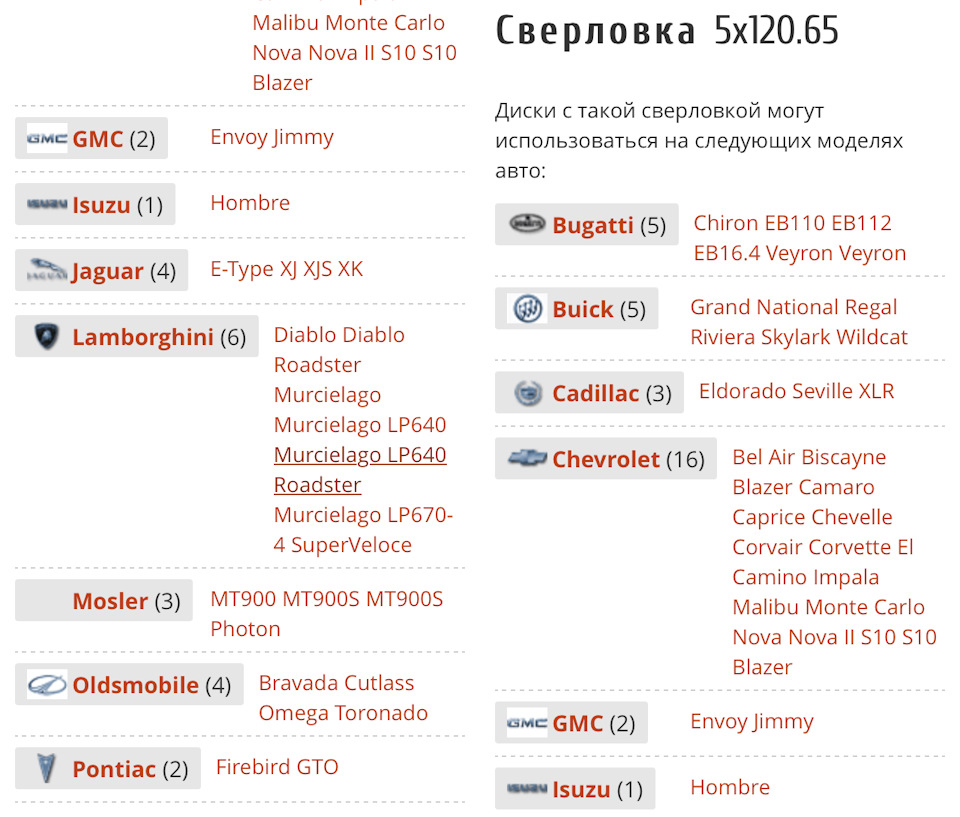Click the Сверловка 5x120.65 heading
The image size is (960, 817).
(667, 32)
